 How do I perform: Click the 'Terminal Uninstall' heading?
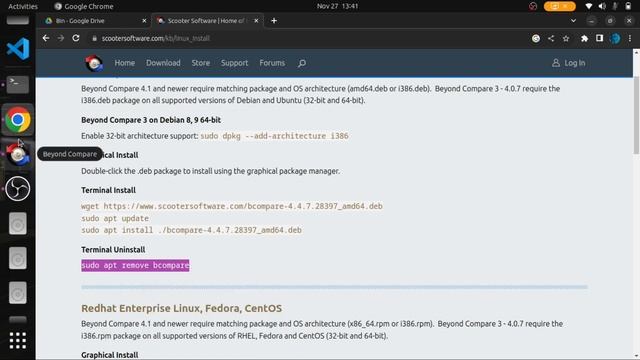point(113,249)
